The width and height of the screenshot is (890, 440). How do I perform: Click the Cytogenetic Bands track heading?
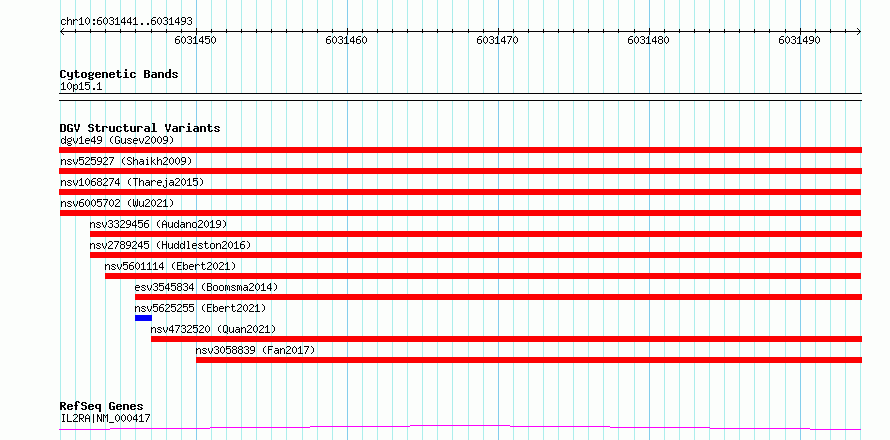[119, 74]
